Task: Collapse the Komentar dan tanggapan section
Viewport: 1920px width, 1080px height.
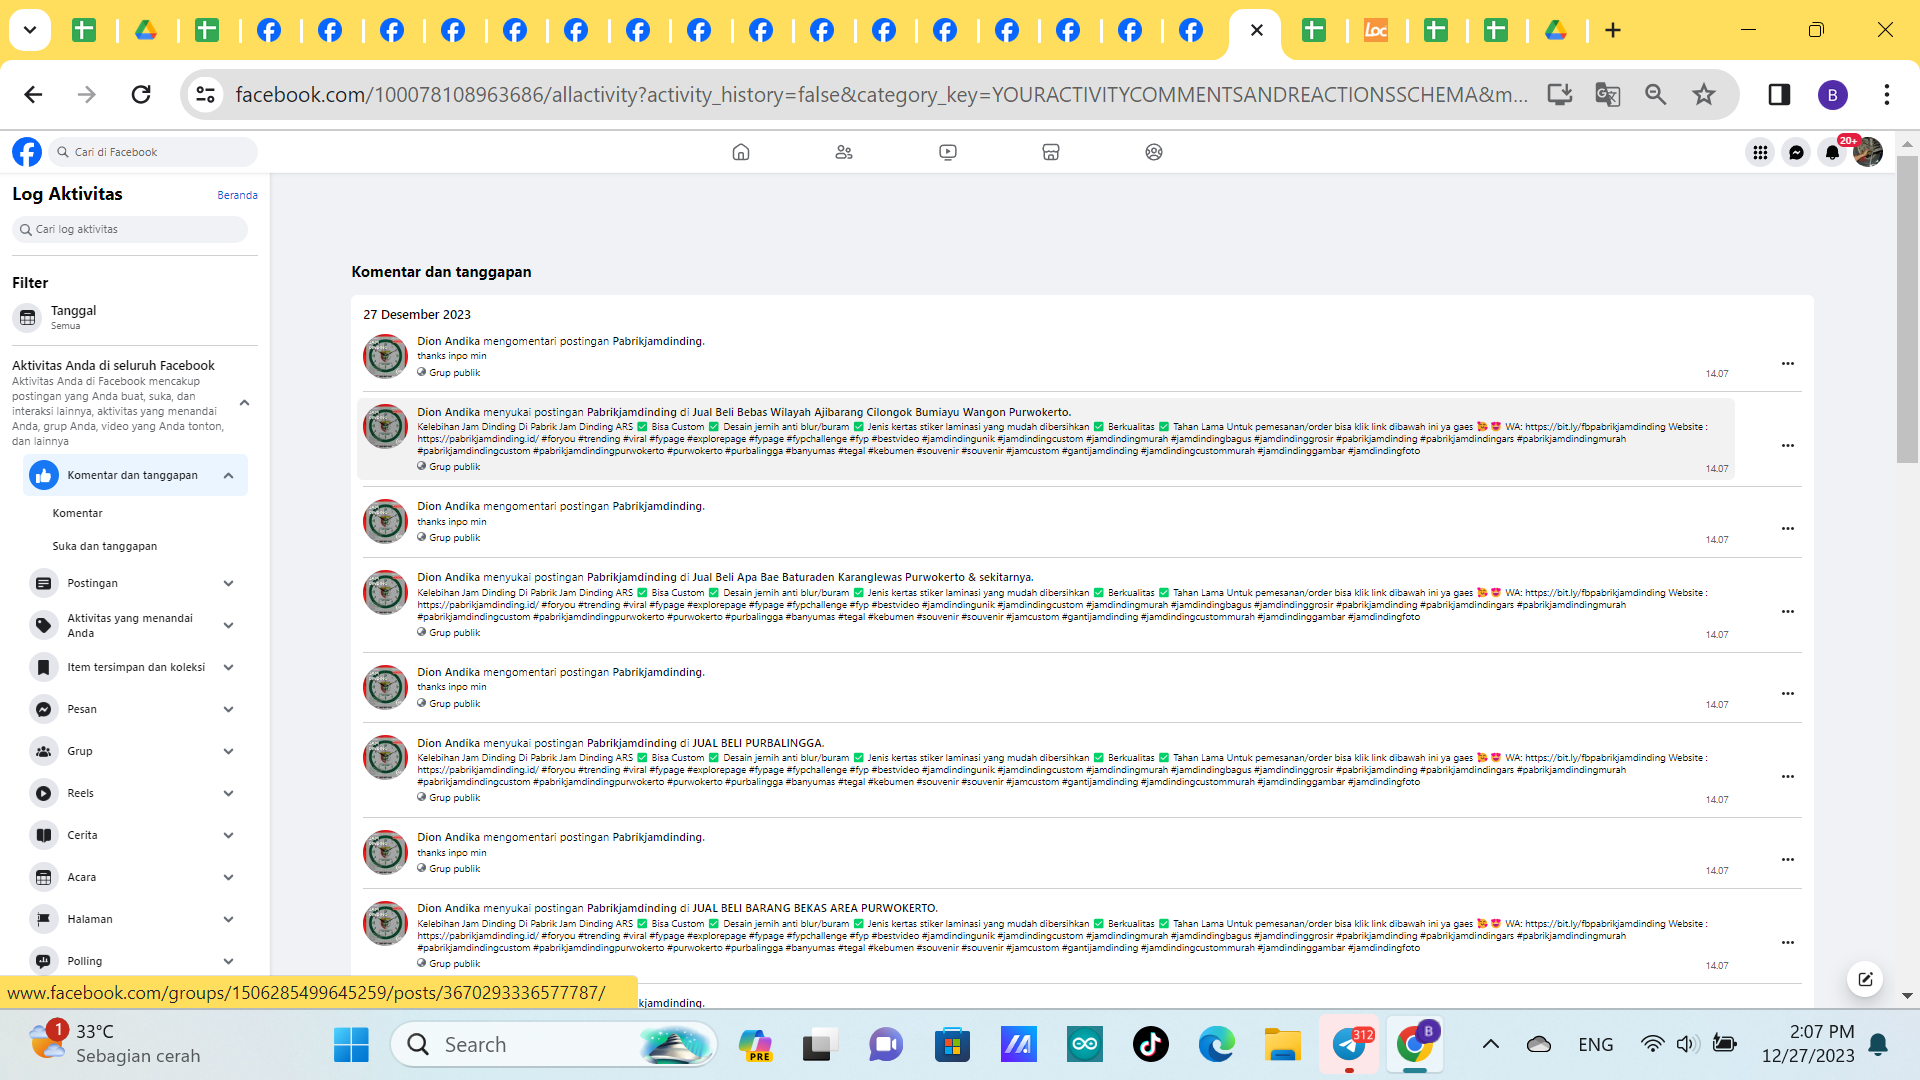Action: click(x=228, y=475)
